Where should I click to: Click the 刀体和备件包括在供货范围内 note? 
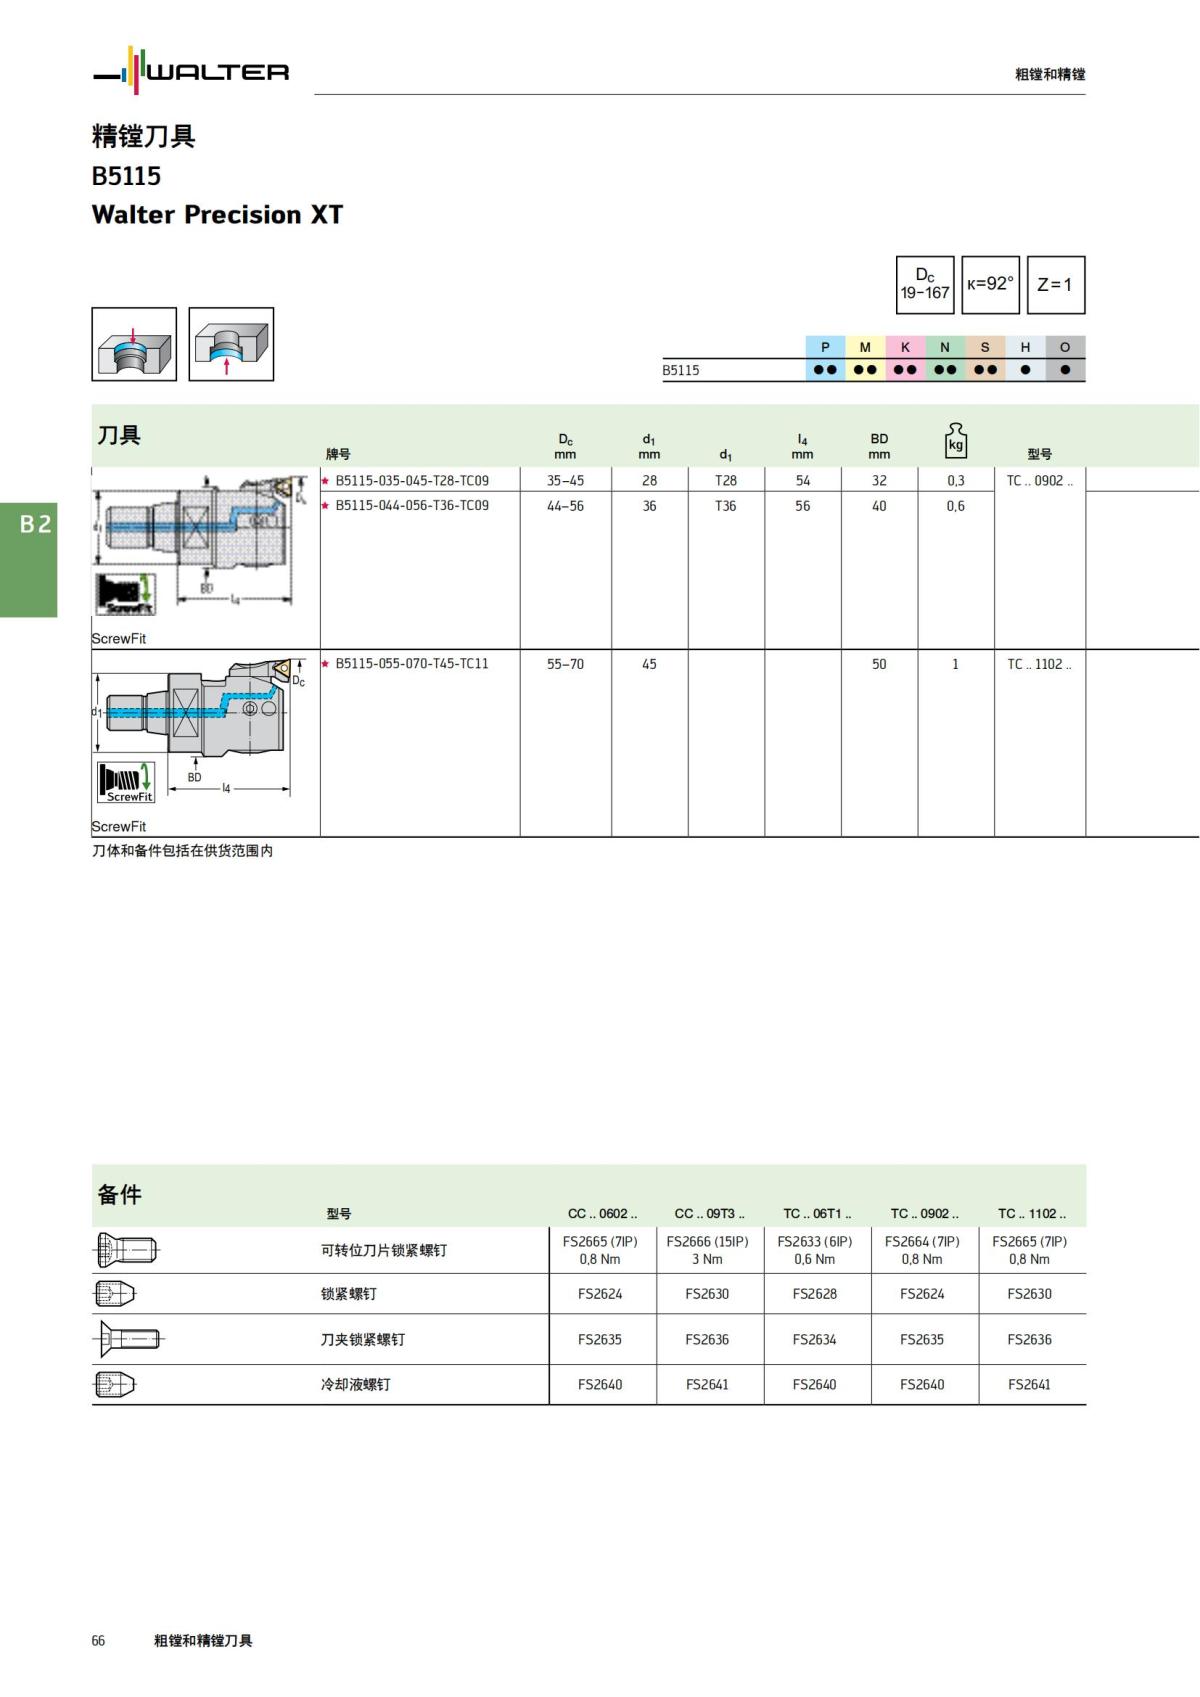click(183, 851)
